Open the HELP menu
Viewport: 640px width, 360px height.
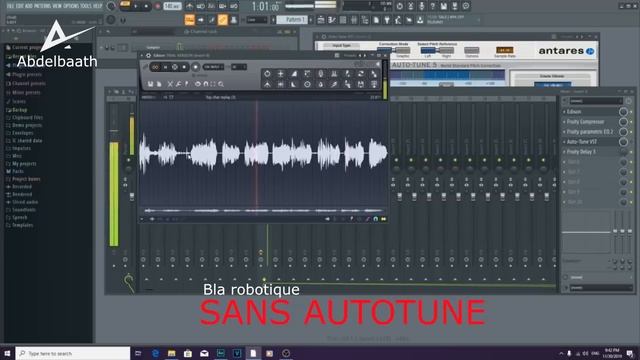[x=98, y=6]
